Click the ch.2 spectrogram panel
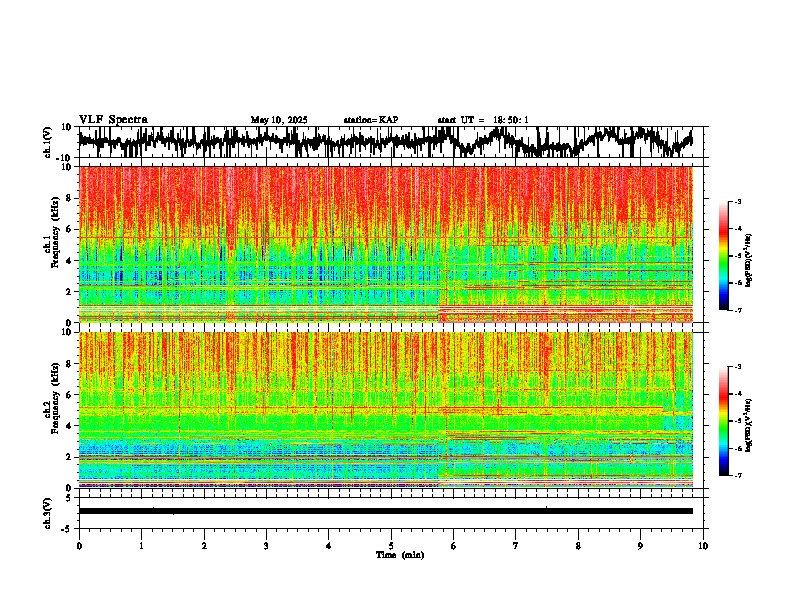This screenshot has width=792, height=612. point(386,410)
